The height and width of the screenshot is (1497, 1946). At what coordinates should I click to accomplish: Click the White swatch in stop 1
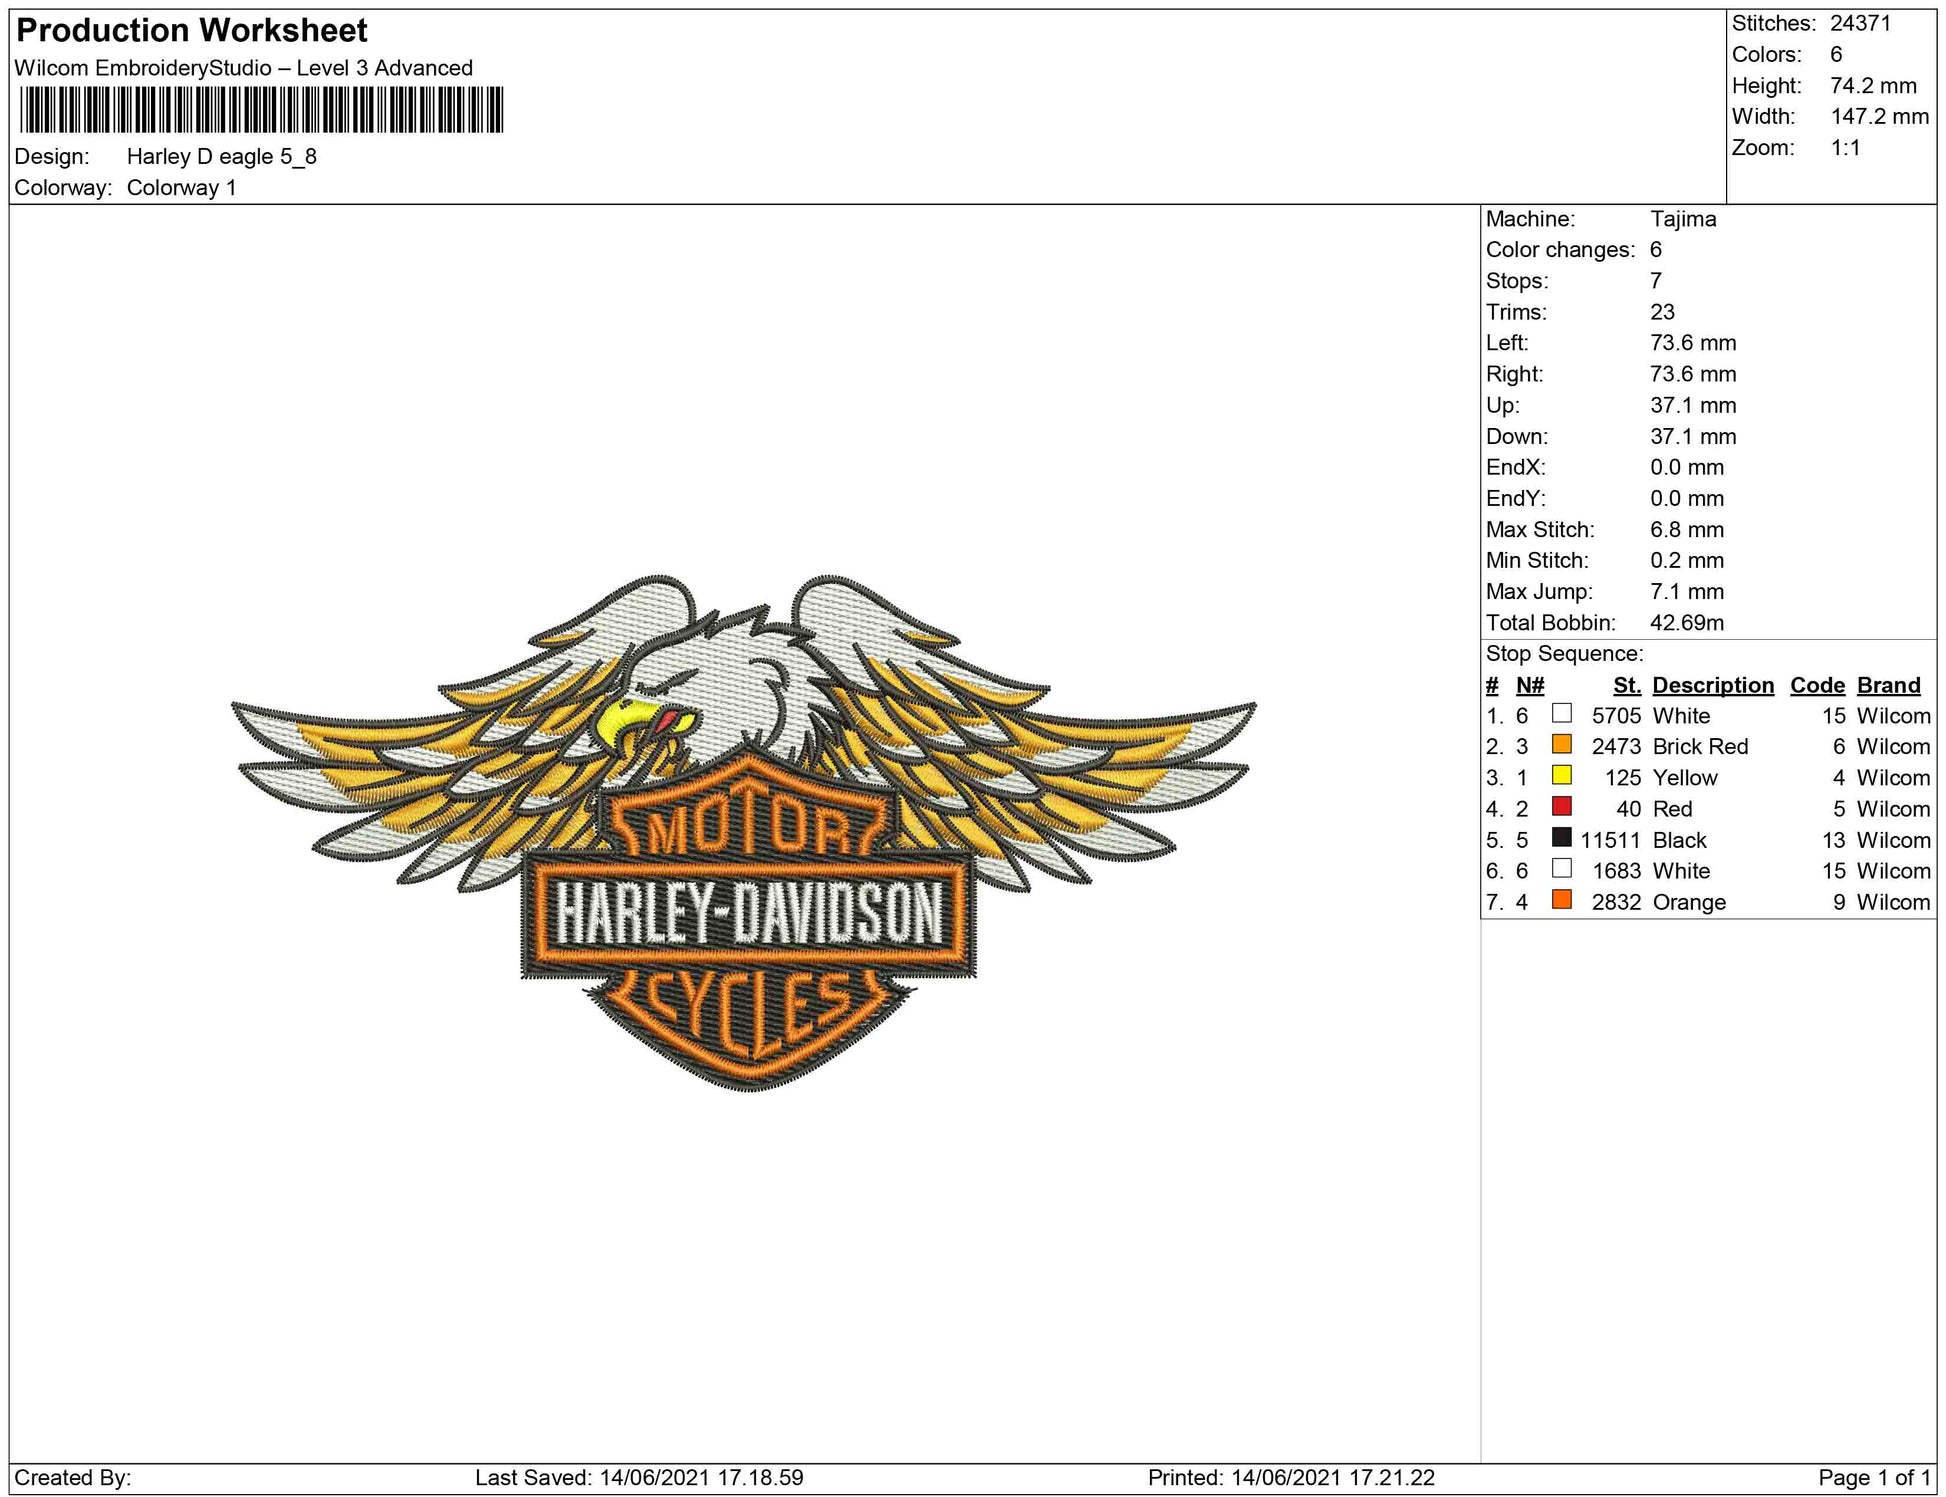(1561, 713)
